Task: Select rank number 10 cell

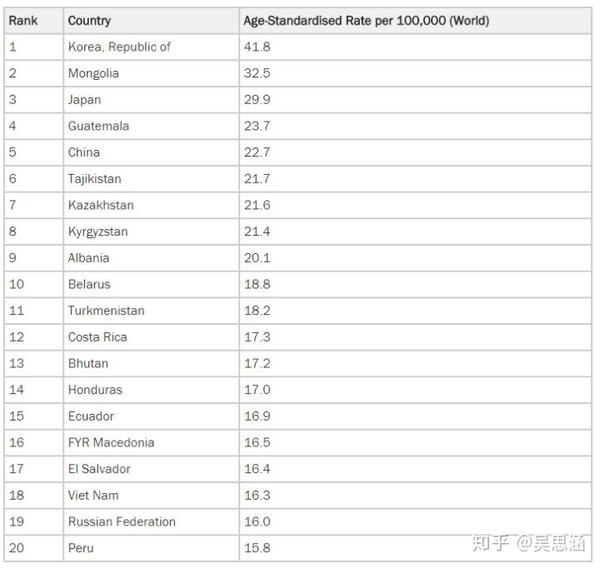Action: (x=34, y=285)
